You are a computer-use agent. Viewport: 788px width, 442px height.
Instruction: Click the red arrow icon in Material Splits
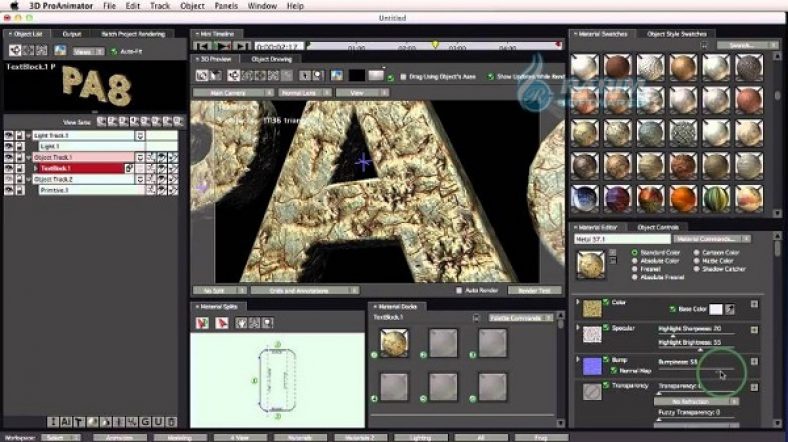click(223, 323)
